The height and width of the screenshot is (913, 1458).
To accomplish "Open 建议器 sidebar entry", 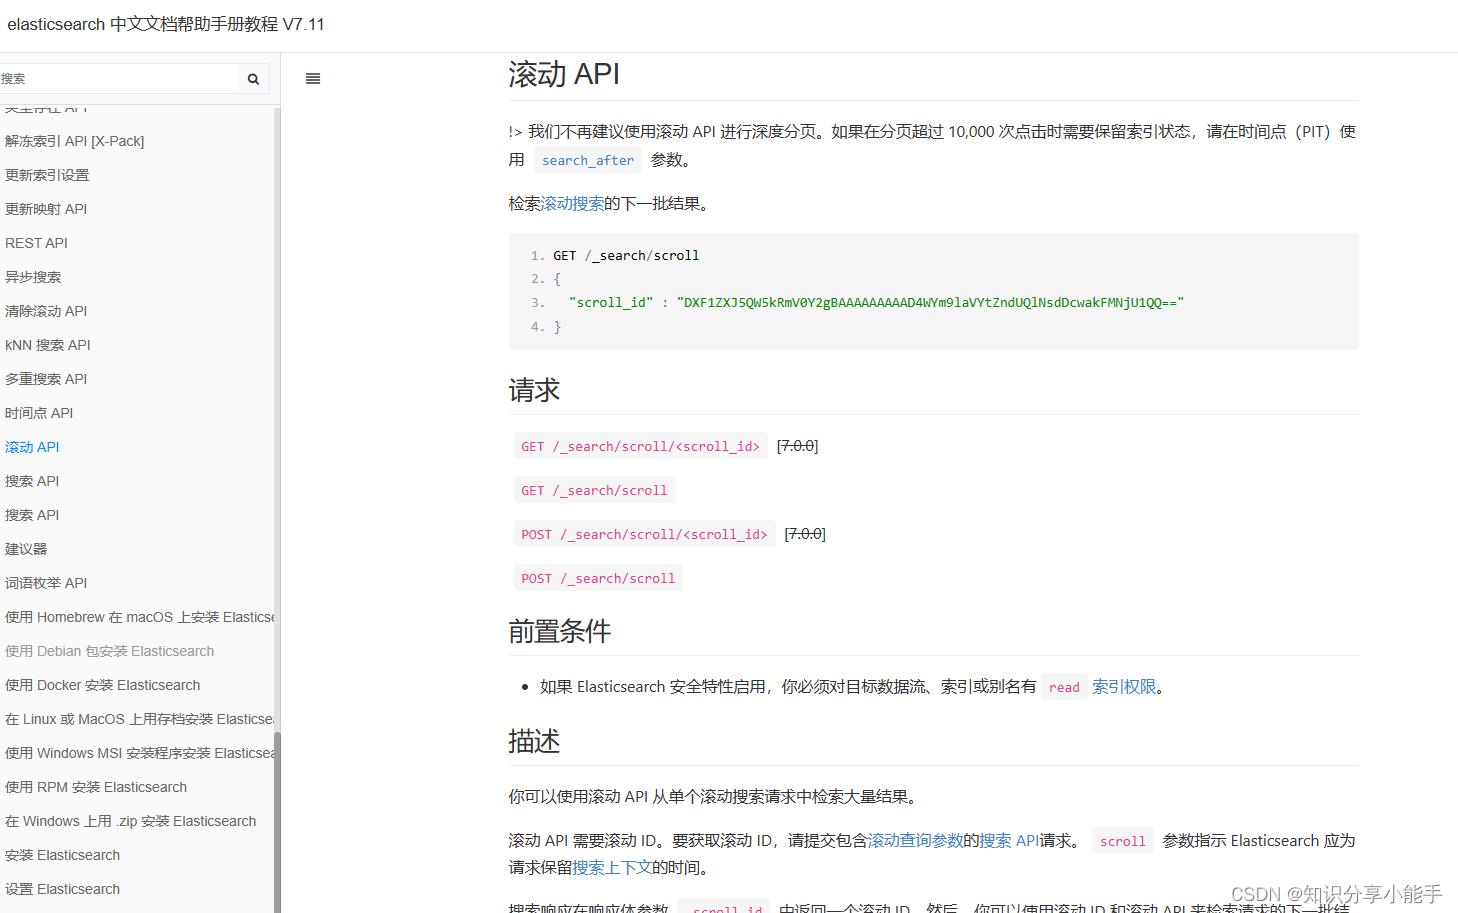I will tap(26, 549).
